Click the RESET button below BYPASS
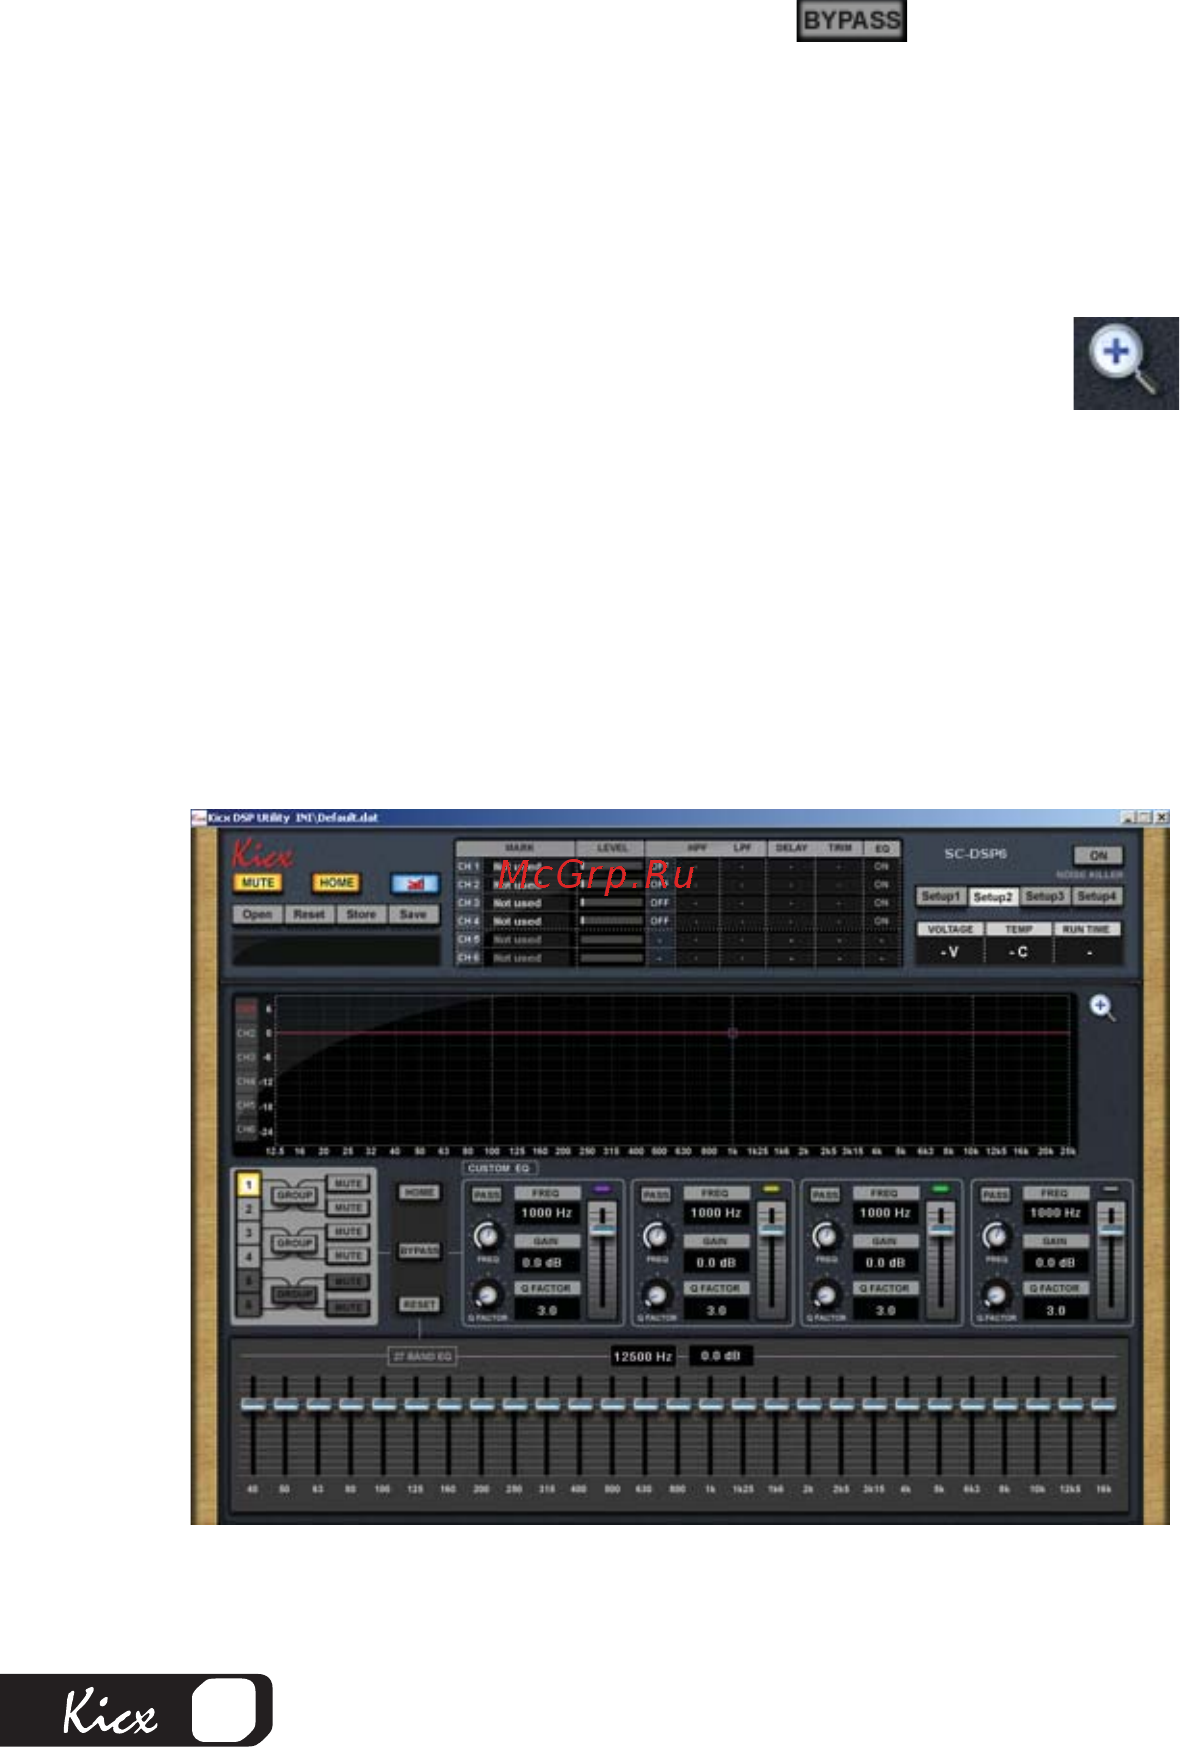1180x1747 pixels. coord(419,1304)
